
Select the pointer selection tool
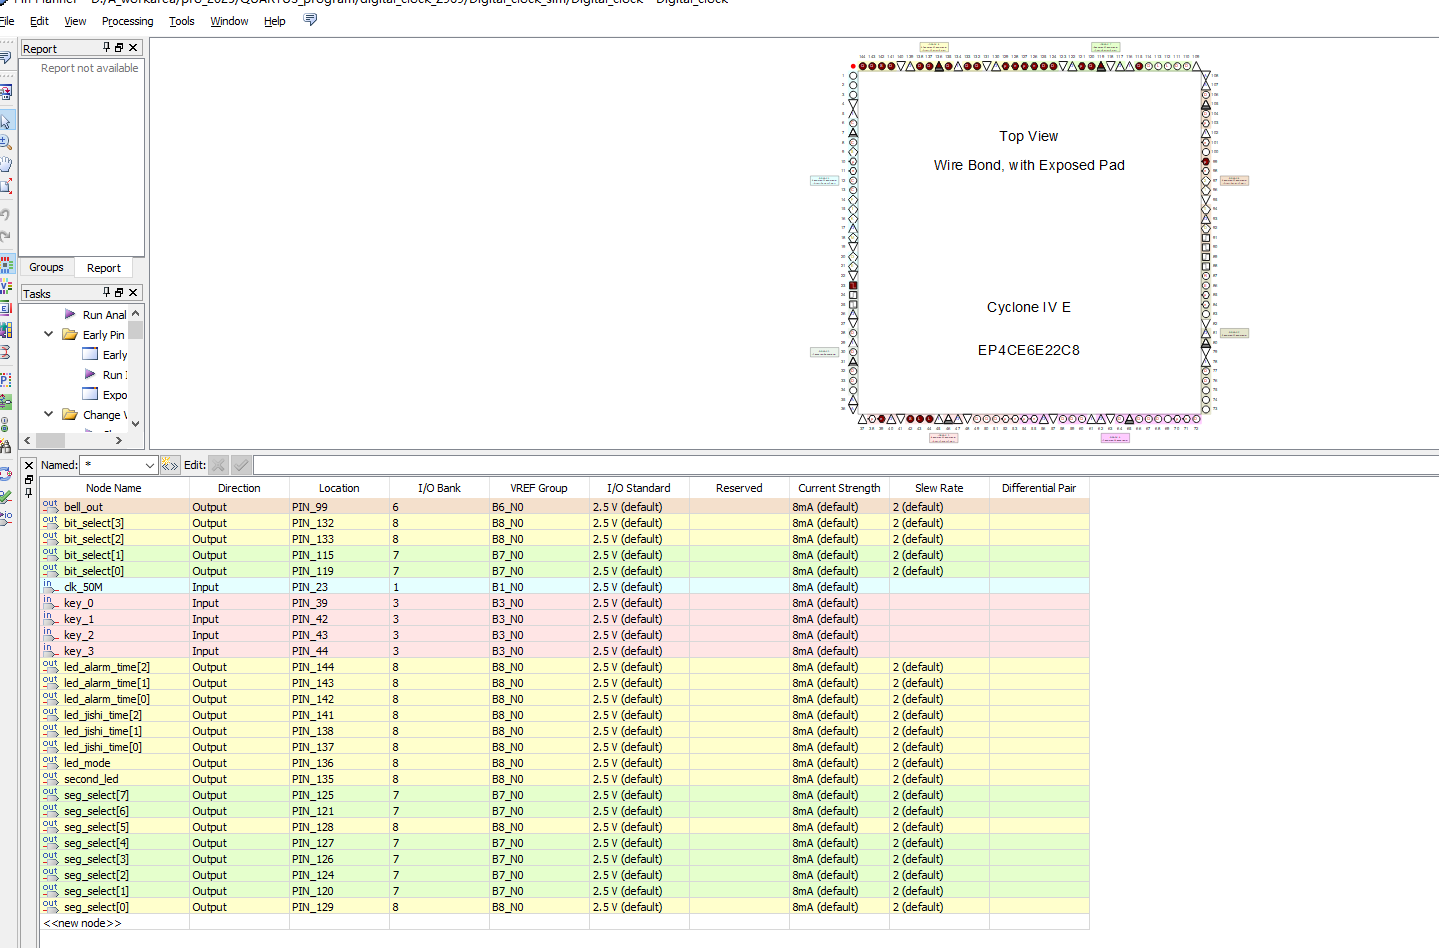point(6,121)
